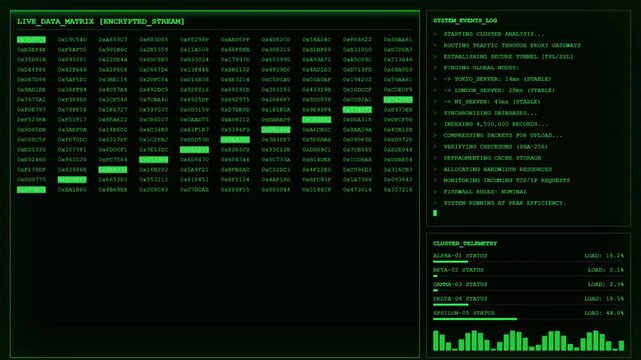The width and height of the screenshot is (641, 360).
Task: Click the telemetry bar chart histogram
Action: click(x=529, y=340)
